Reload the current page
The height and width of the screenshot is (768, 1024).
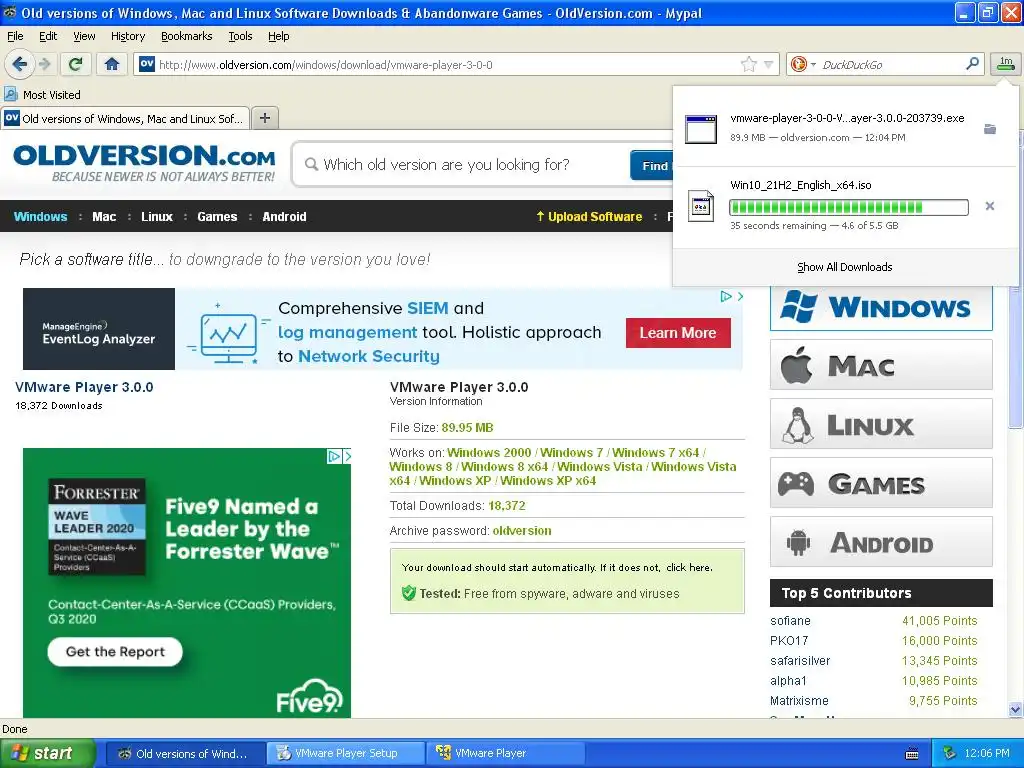click(x=76, y=64)
